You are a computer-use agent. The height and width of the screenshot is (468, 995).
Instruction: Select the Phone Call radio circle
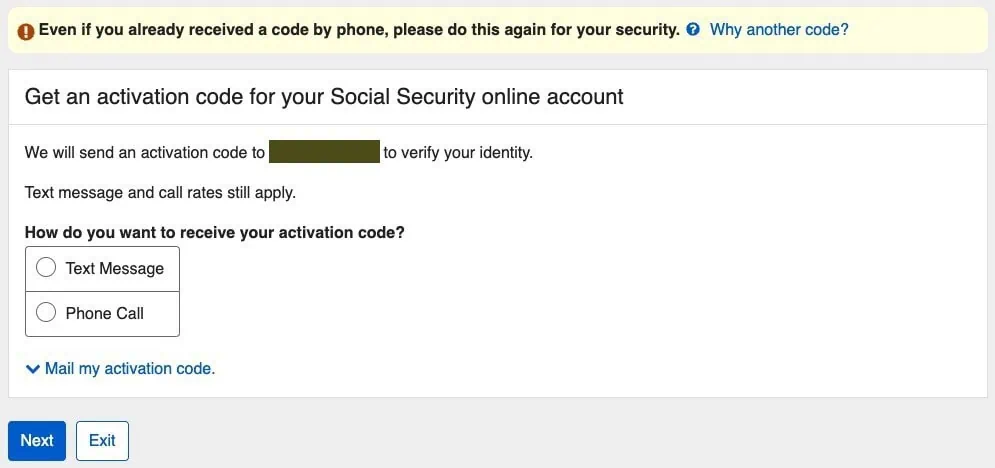coord(46,313)
